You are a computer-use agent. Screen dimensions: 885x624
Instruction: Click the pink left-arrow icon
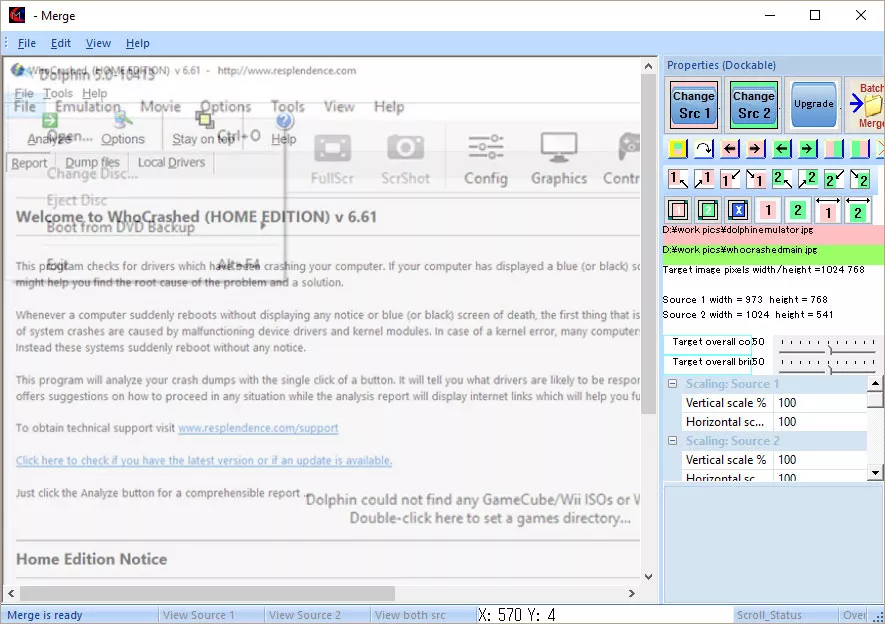(730, 149)
